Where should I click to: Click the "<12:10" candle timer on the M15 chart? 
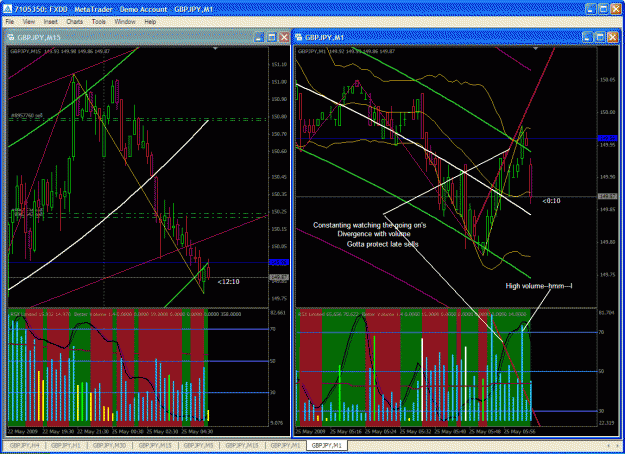pyautogui.click(x=228, y=282)
